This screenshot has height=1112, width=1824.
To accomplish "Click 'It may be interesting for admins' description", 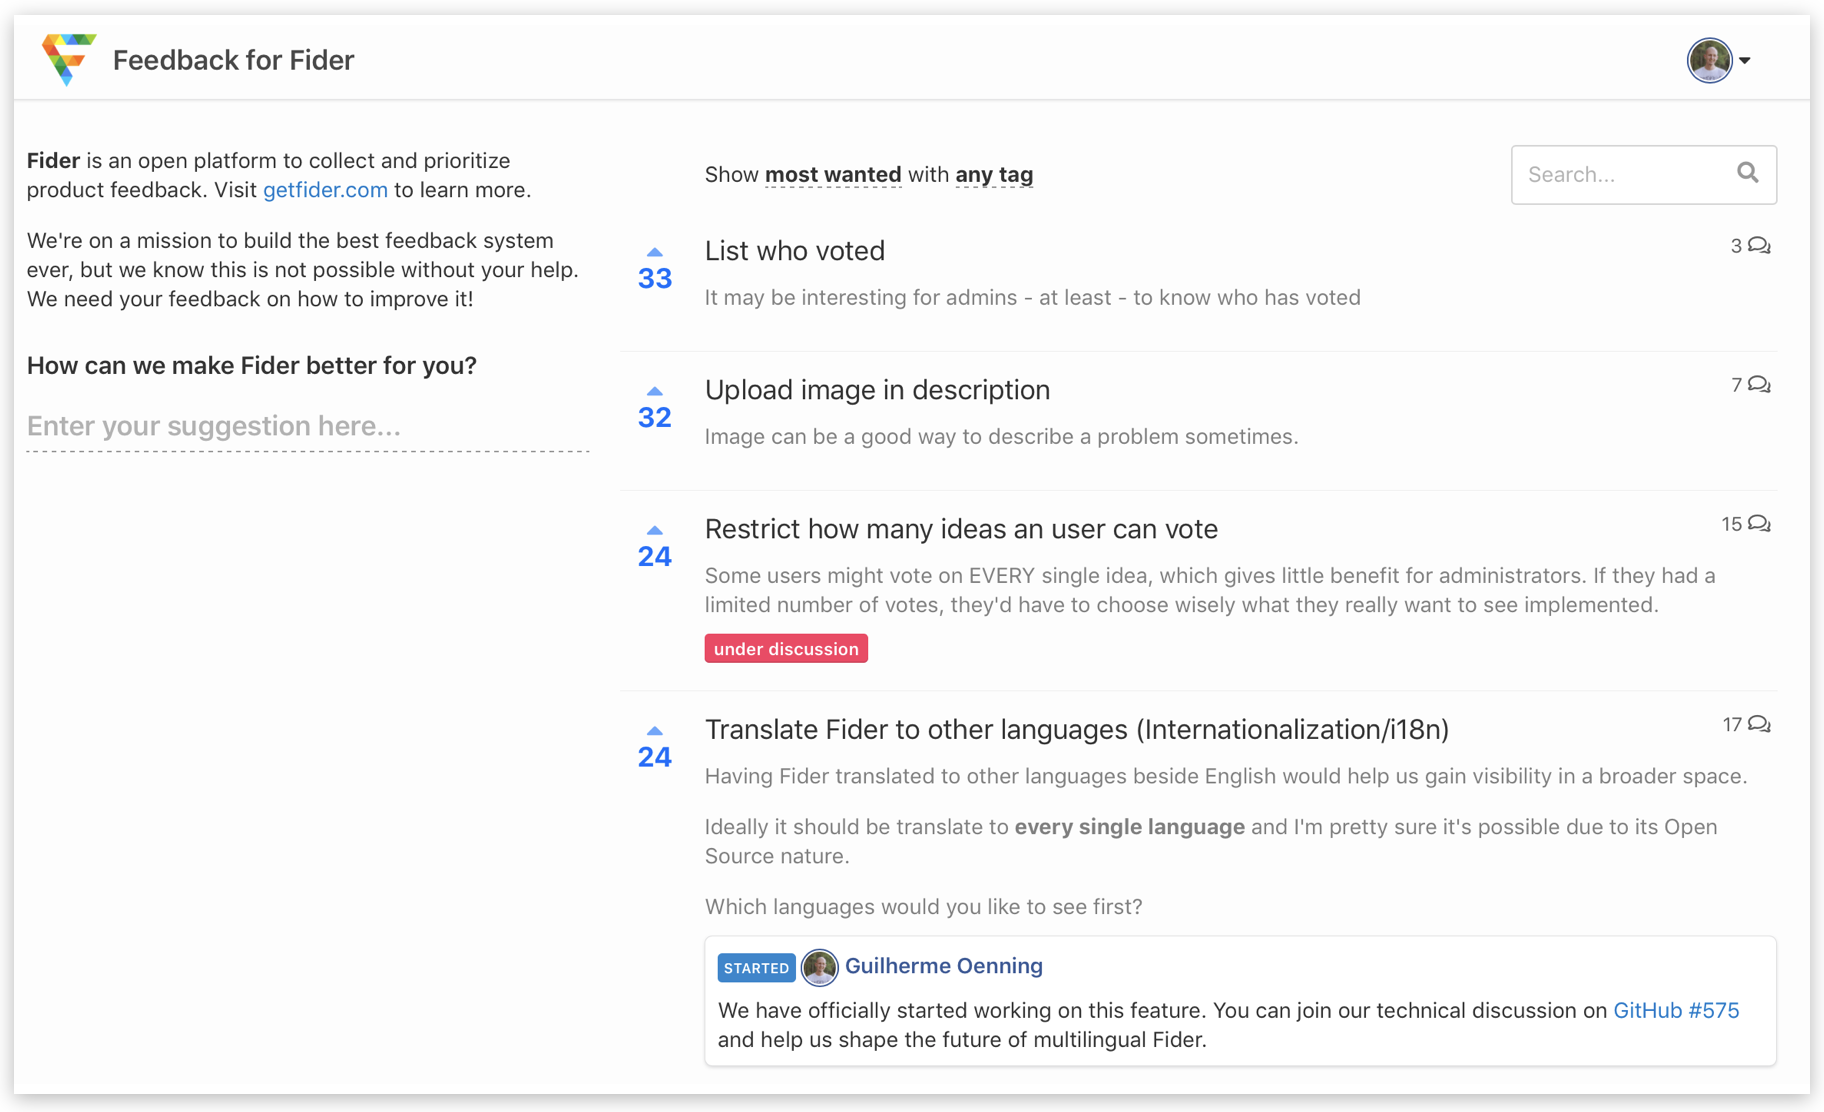I will 1033,298.
